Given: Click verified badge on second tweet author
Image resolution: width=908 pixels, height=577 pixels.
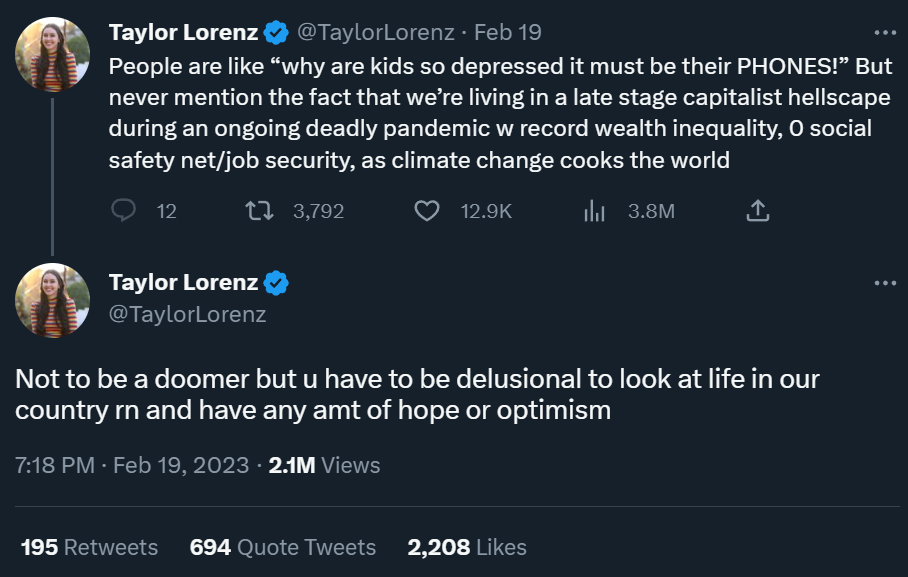Looking at the screenshot, I should 276,283.
